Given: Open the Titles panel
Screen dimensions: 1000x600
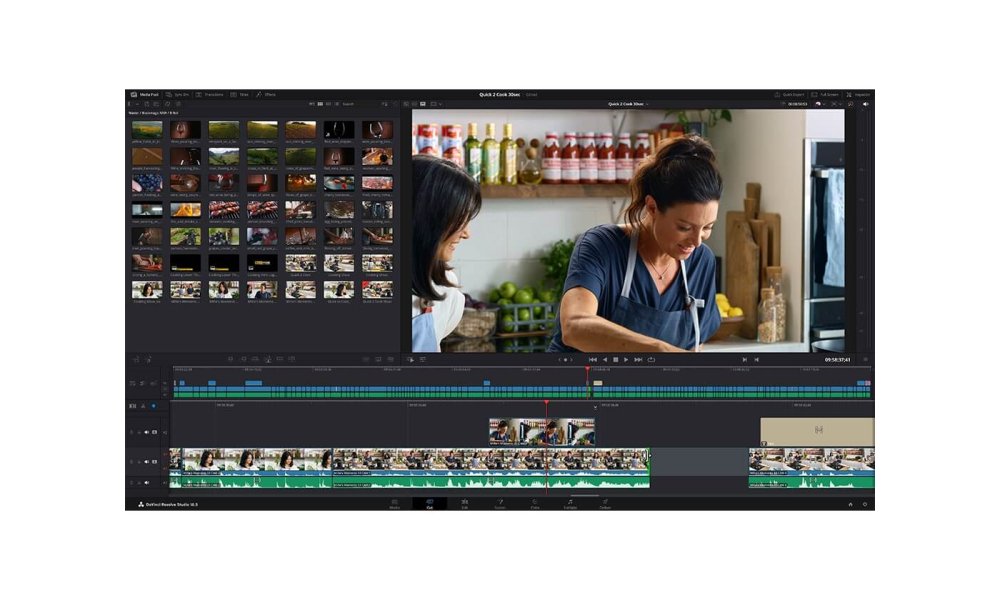Looking at the screenshot, I should pyautogui.click(x=242, y=94).
